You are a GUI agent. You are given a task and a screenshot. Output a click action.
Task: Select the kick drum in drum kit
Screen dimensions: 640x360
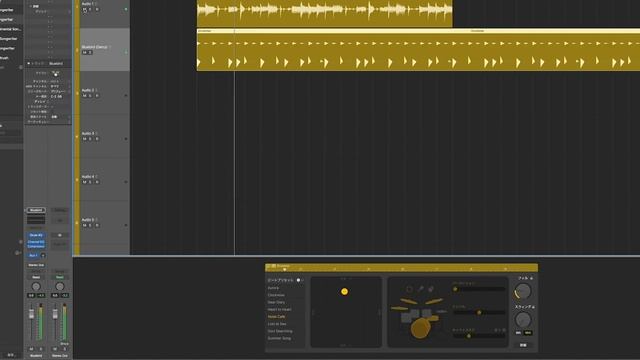coord(420,329)
